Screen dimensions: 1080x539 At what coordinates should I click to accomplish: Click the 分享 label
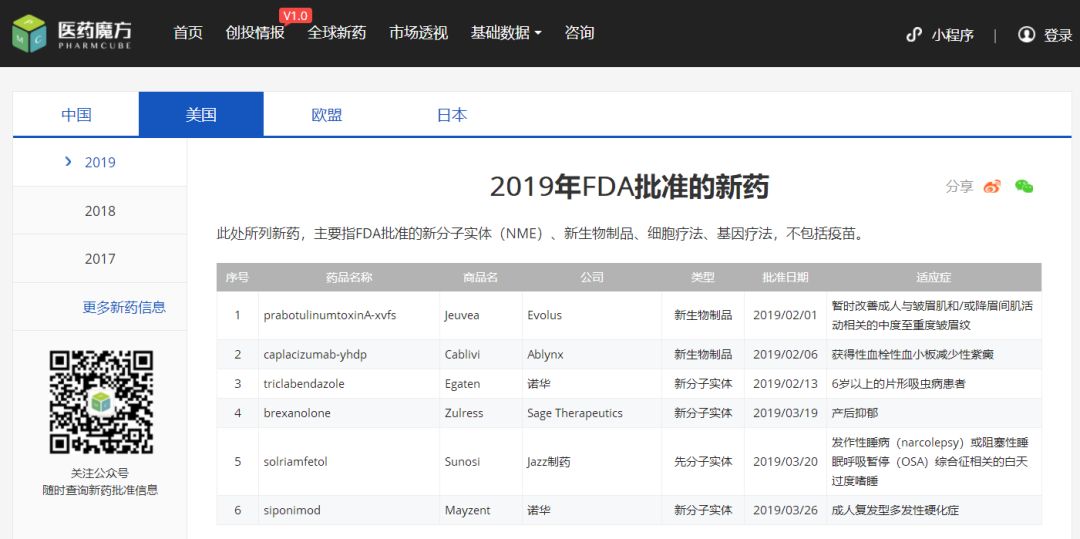[x=959, y=187]
